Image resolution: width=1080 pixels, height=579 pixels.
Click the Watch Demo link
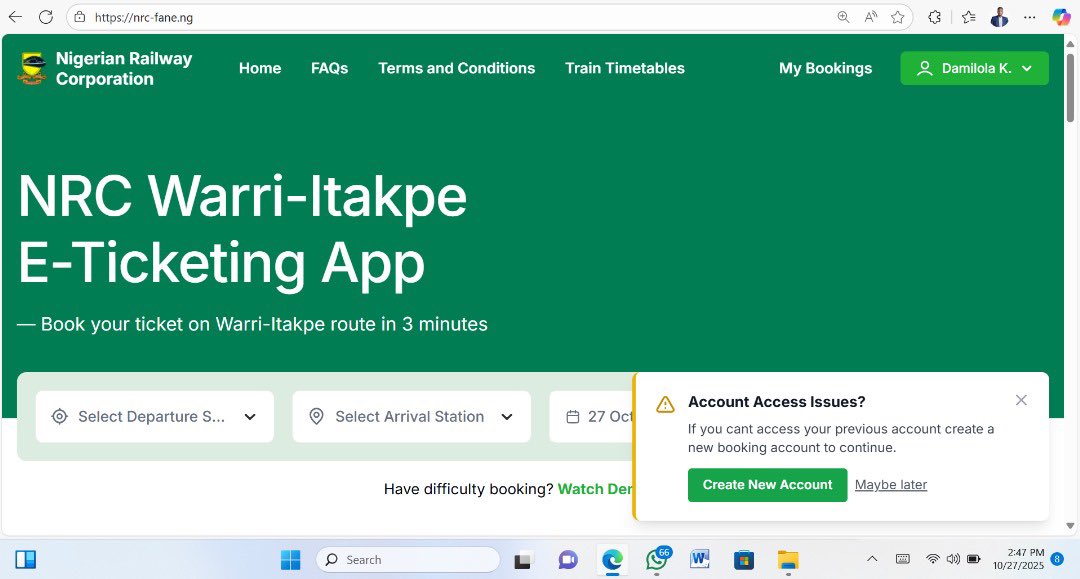tap(595, 489)
